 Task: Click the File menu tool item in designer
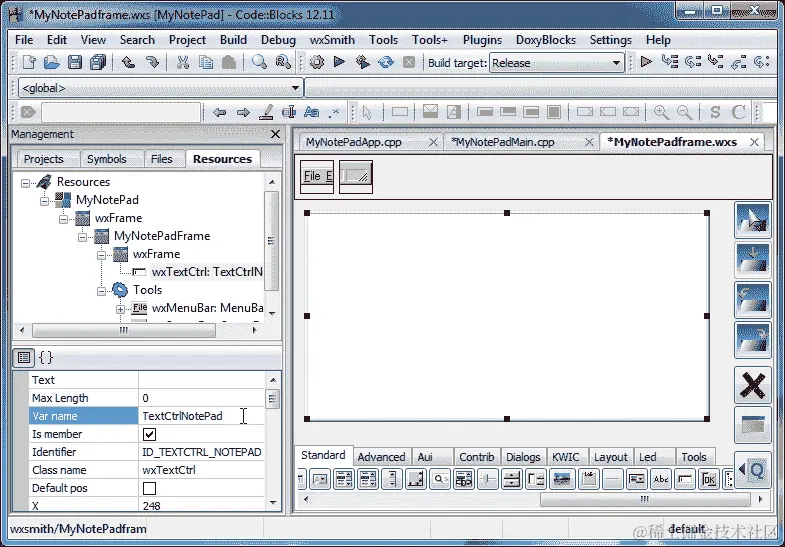coord(317,176)
